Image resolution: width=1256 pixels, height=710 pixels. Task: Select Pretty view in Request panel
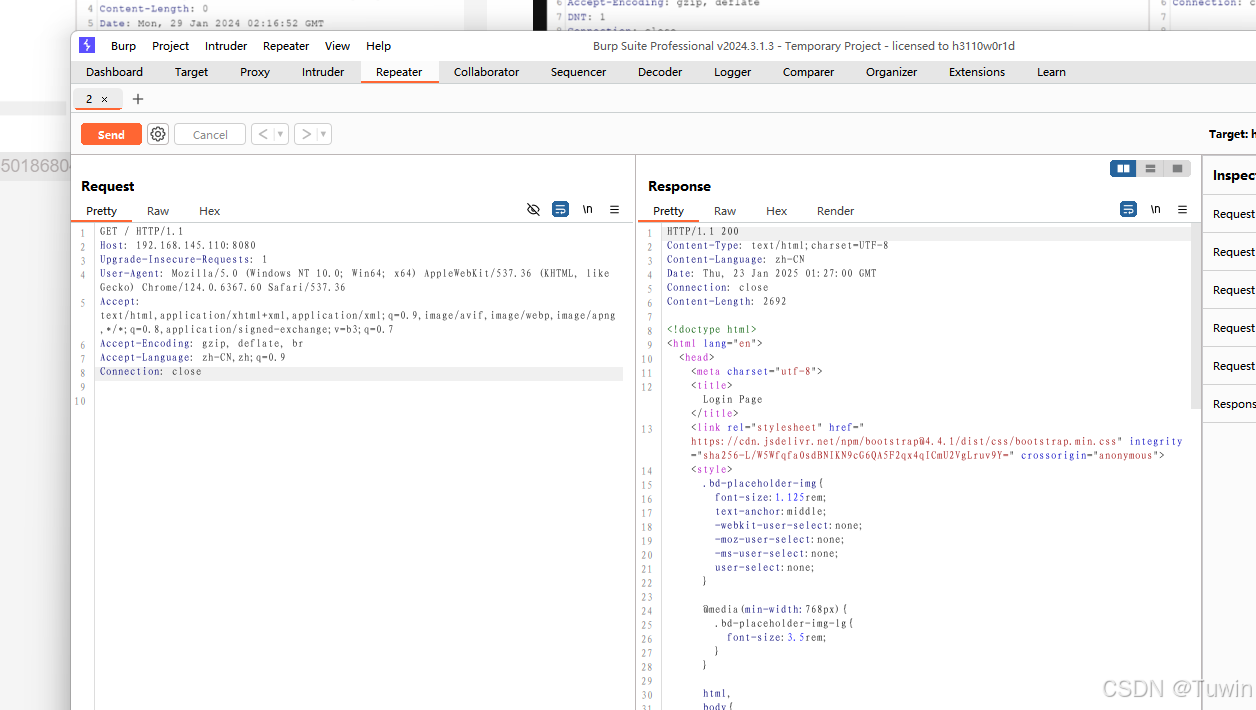(x=101, y=211)
